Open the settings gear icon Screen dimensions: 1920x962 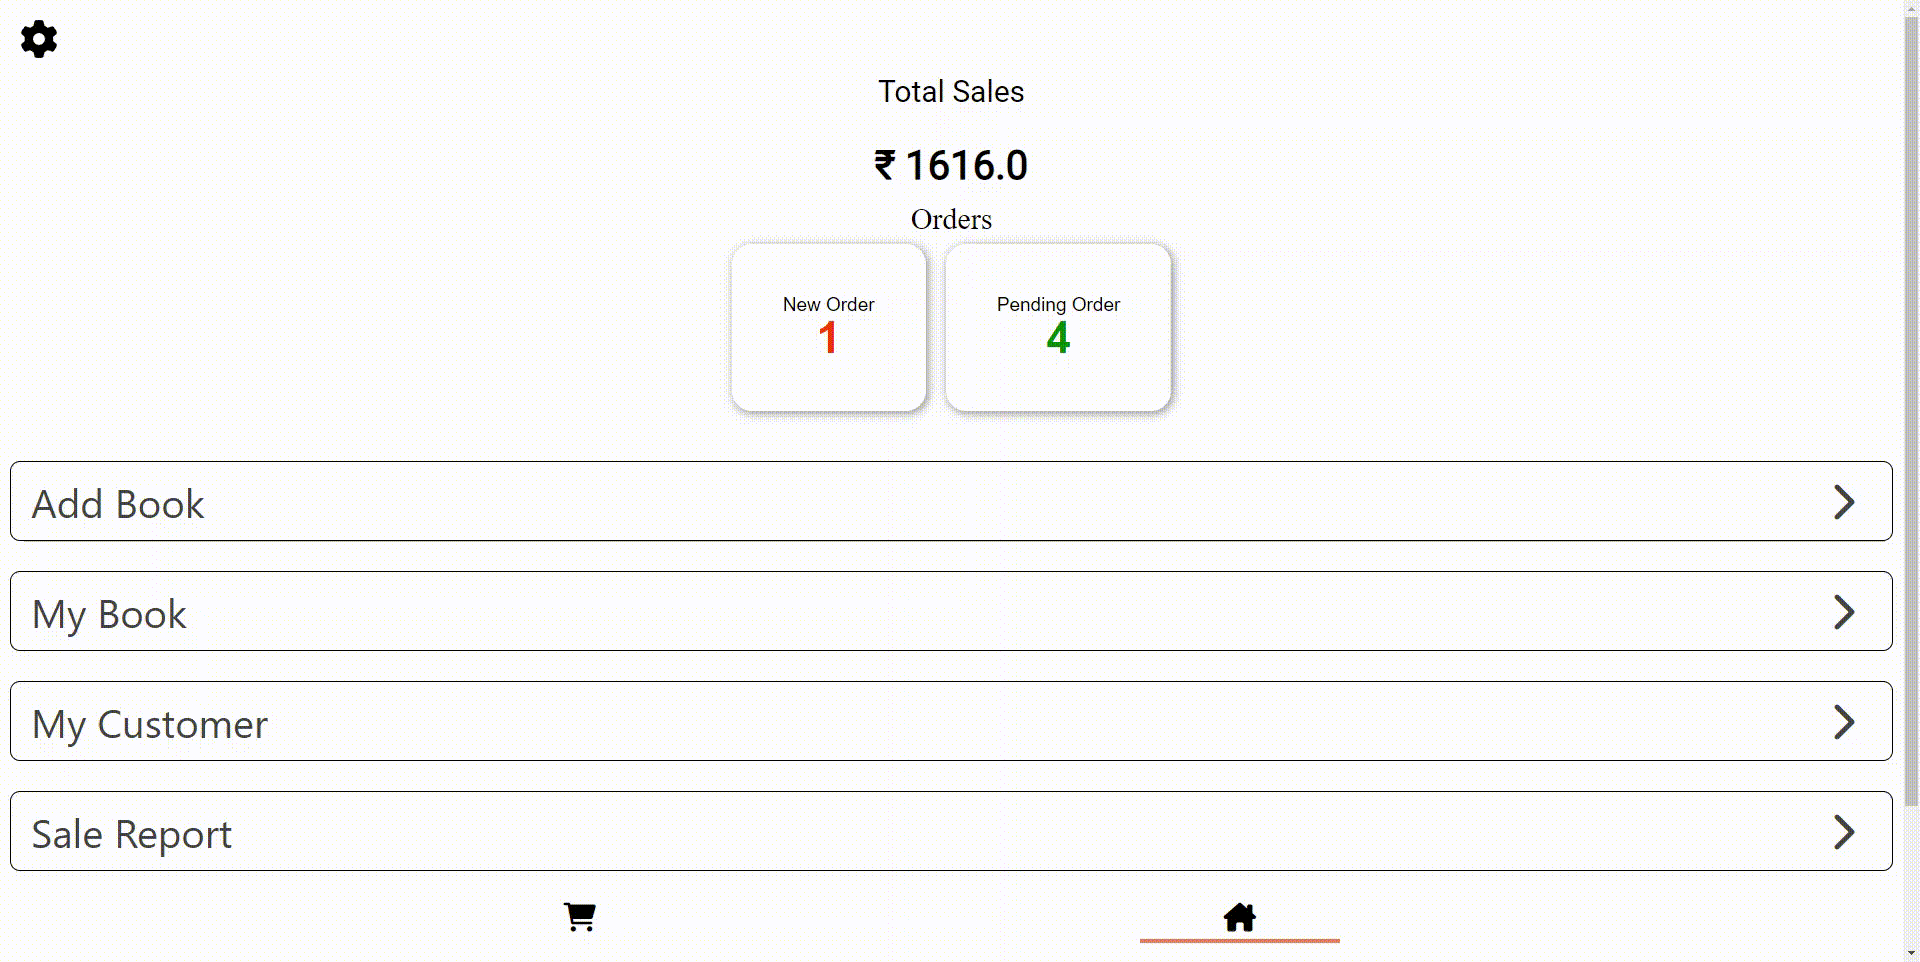(x=38, y=39)
